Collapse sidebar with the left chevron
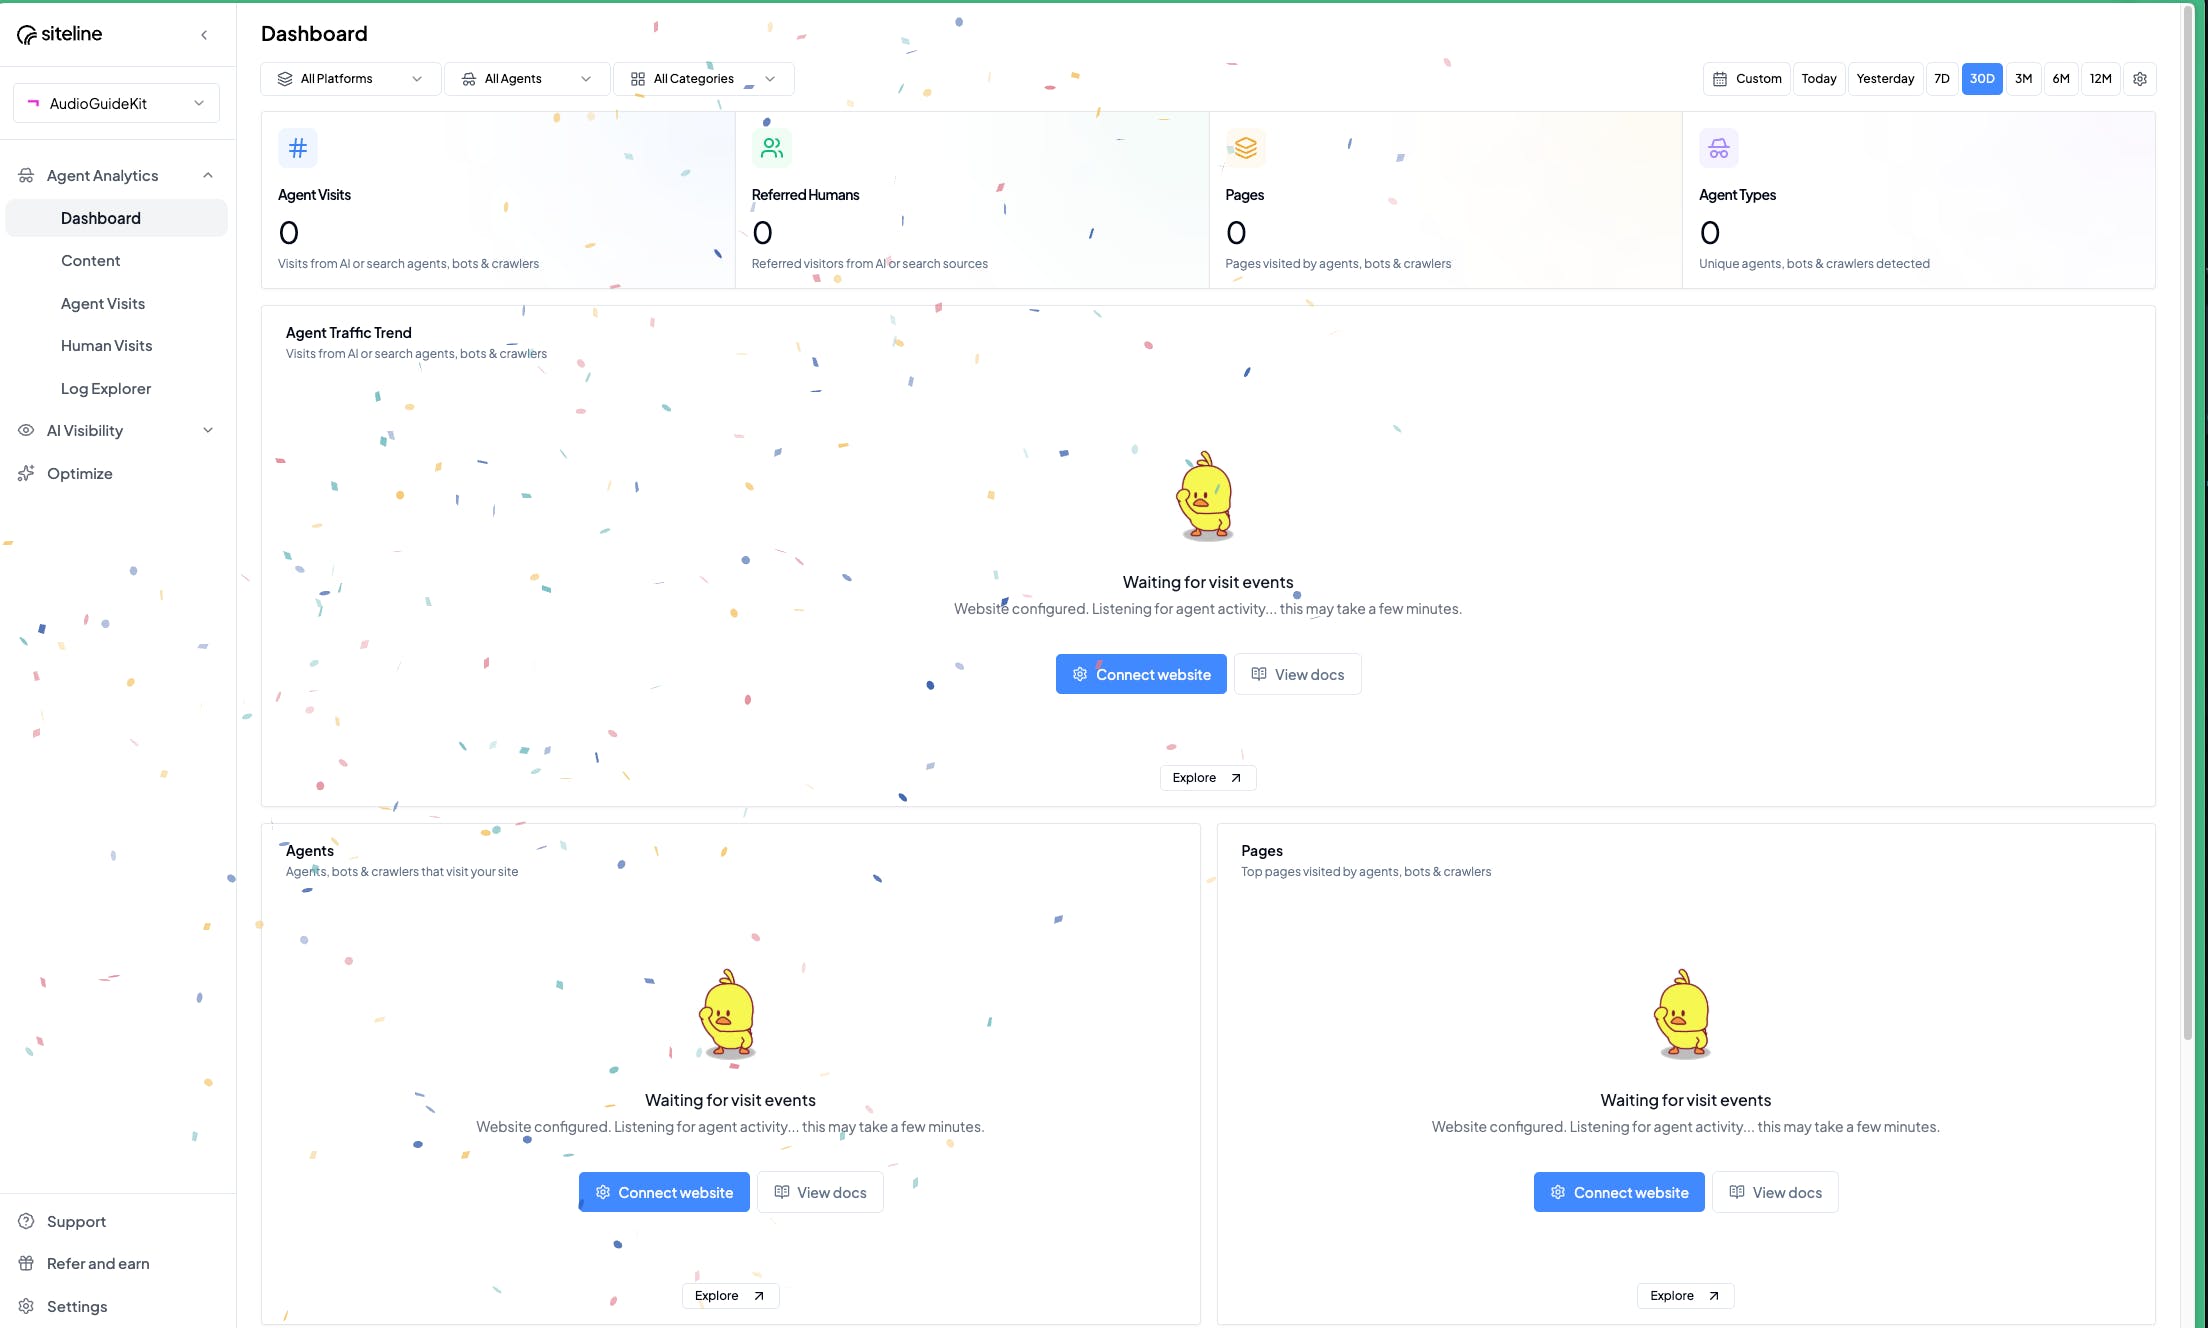Image resolution: width=2208 pixels, height=1328 pixels. (x=204, y=35)
